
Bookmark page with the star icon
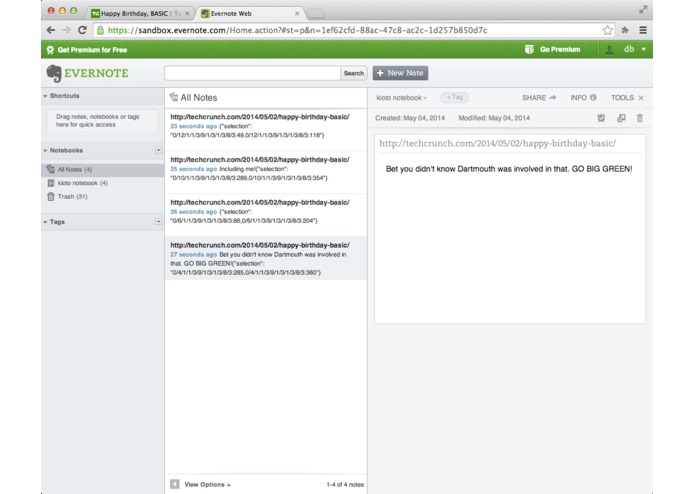click(x=607, y=30)
